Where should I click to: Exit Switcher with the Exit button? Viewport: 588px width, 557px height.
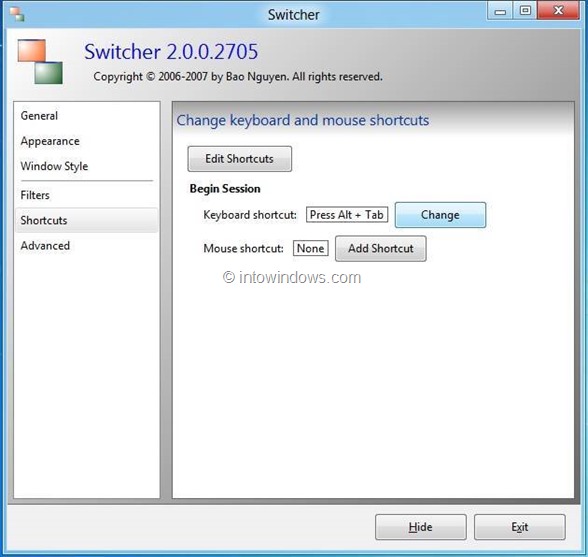pyautogui.click(x=520, y=527)
